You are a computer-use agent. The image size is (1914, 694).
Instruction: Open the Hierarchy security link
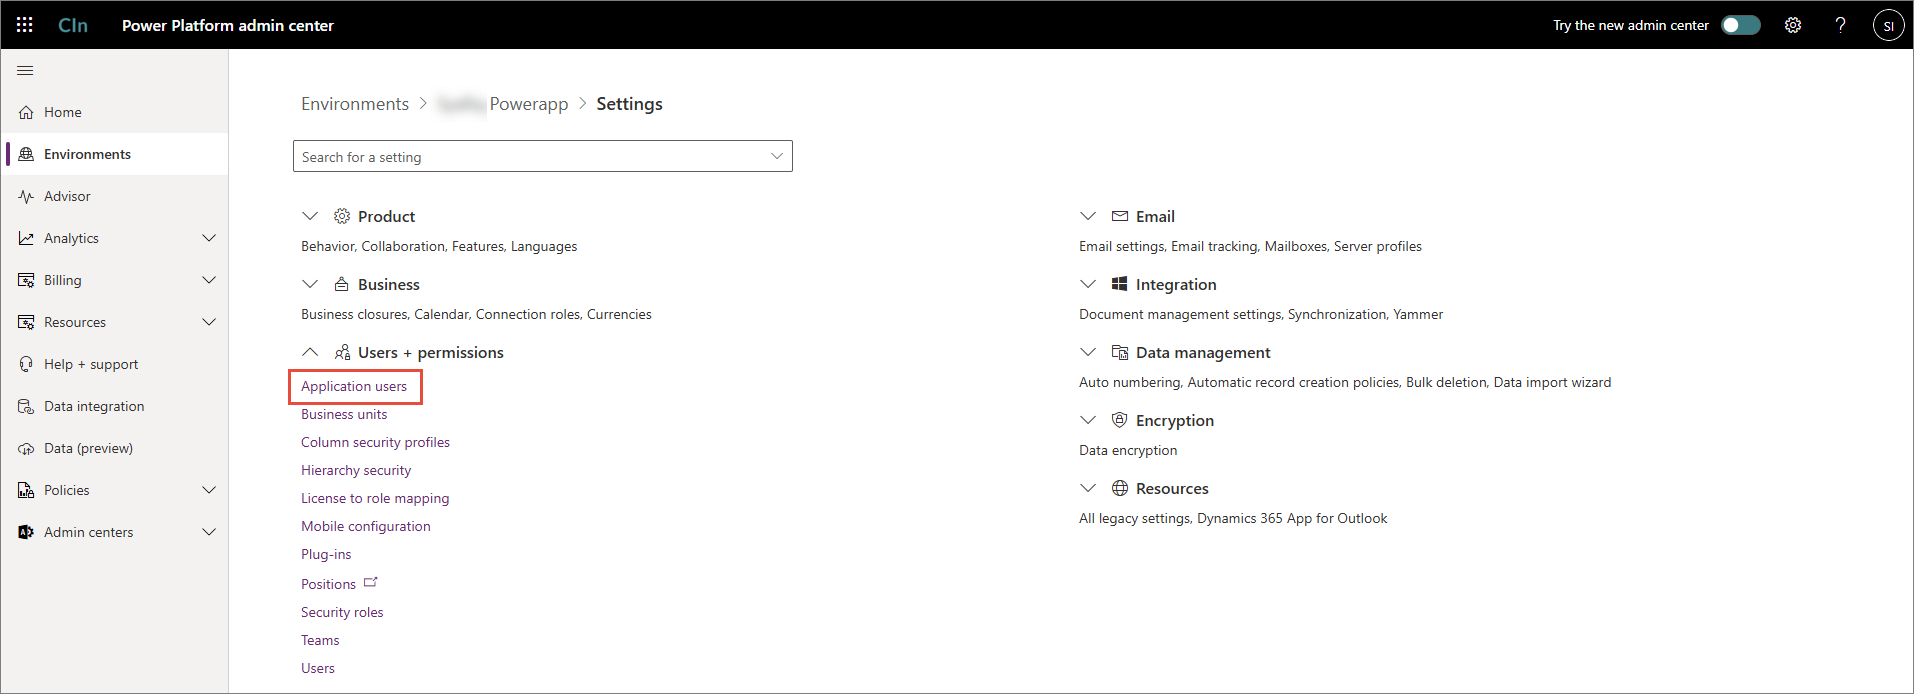coord(356,470)
